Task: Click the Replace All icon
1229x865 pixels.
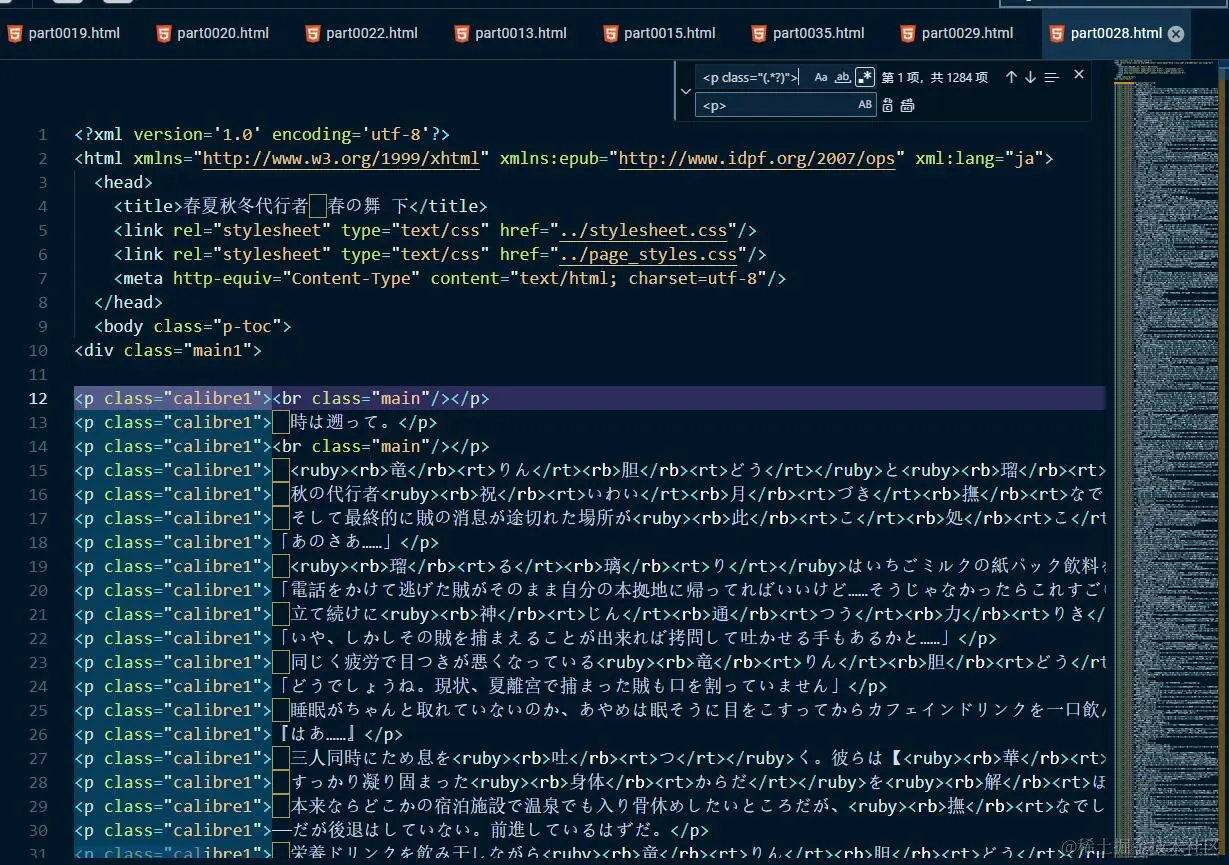Action: pyautogui.click(x=908, y=105)
